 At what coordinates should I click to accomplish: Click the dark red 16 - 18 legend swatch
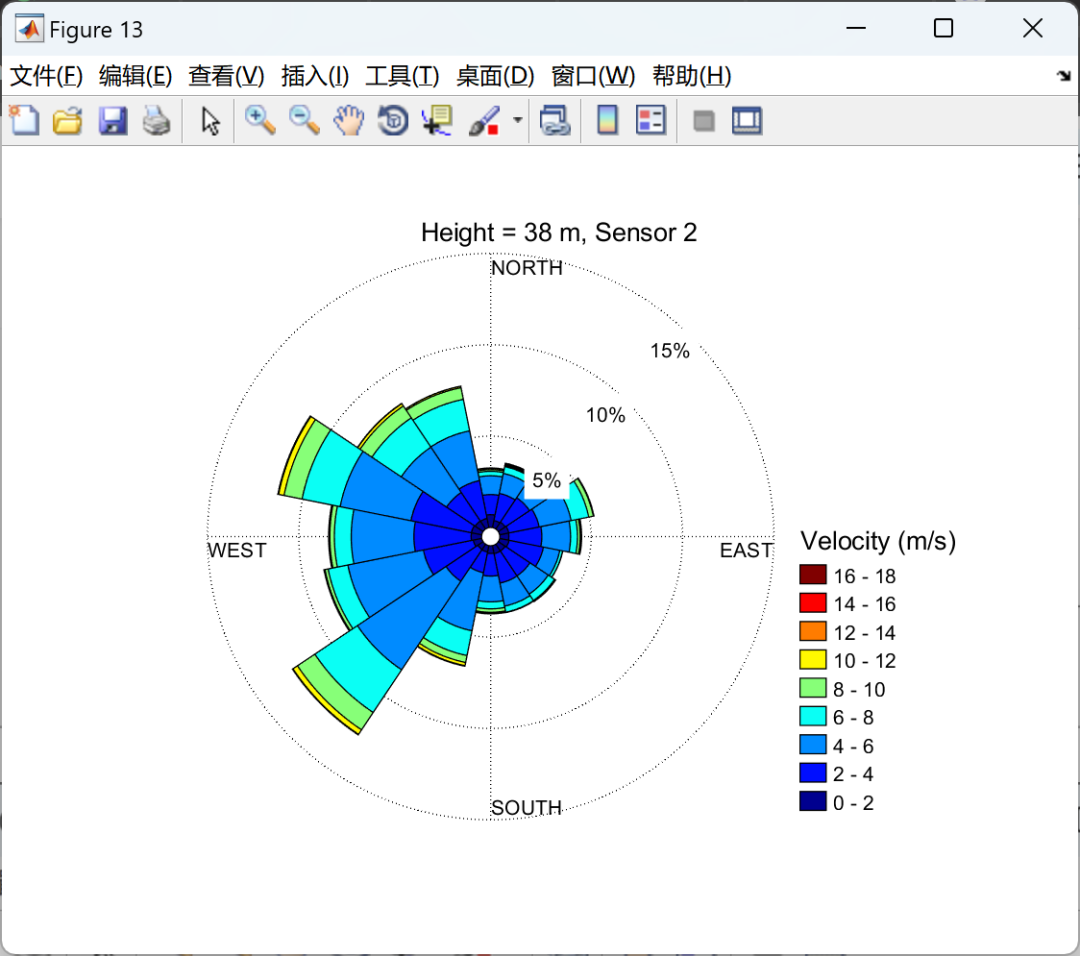coord(813,574)
